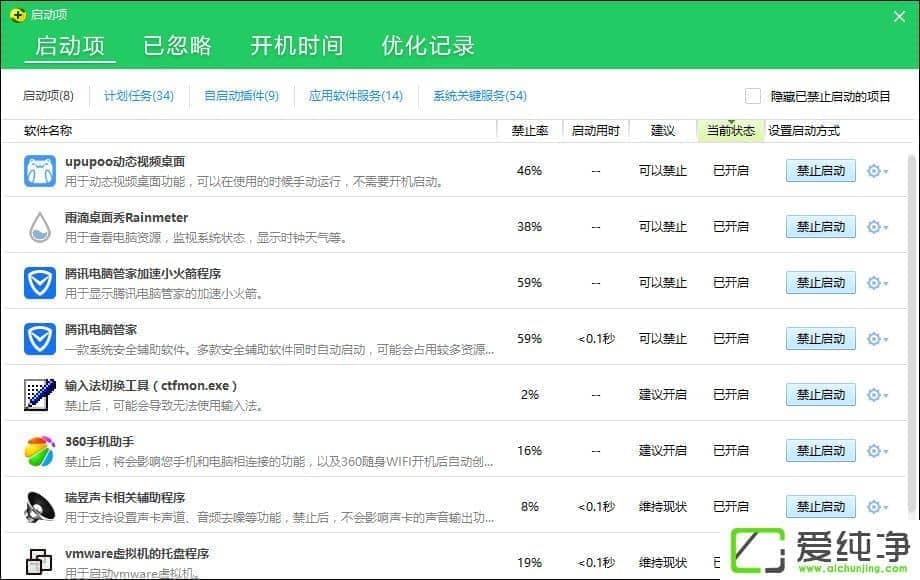Expand gear settings menu for 360手机助手

[x=876, y=451]
